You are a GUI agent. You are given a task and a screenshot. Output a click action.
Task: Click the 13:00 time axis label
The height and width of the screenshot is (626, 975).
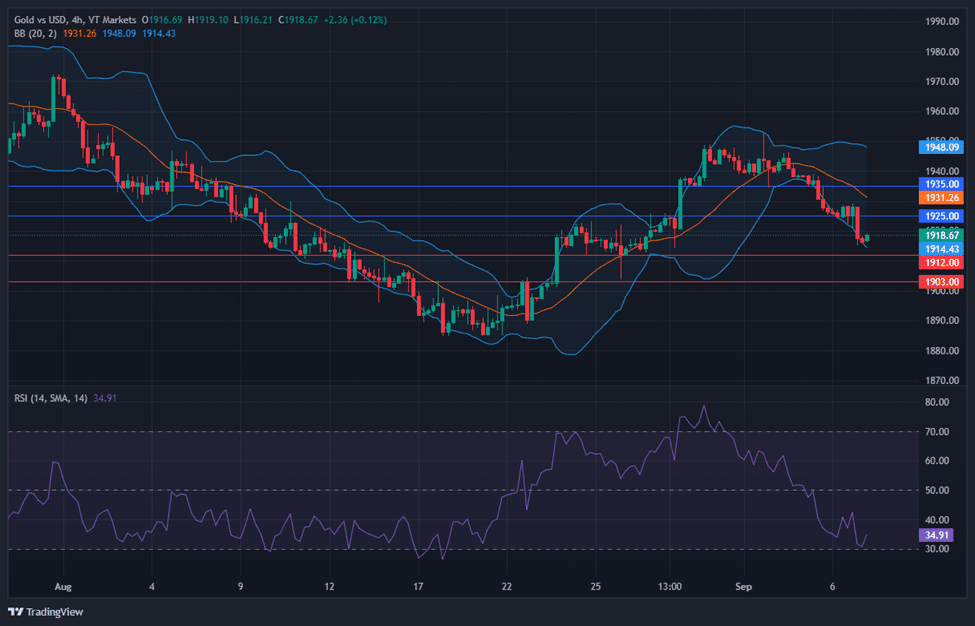pos(670,586)
